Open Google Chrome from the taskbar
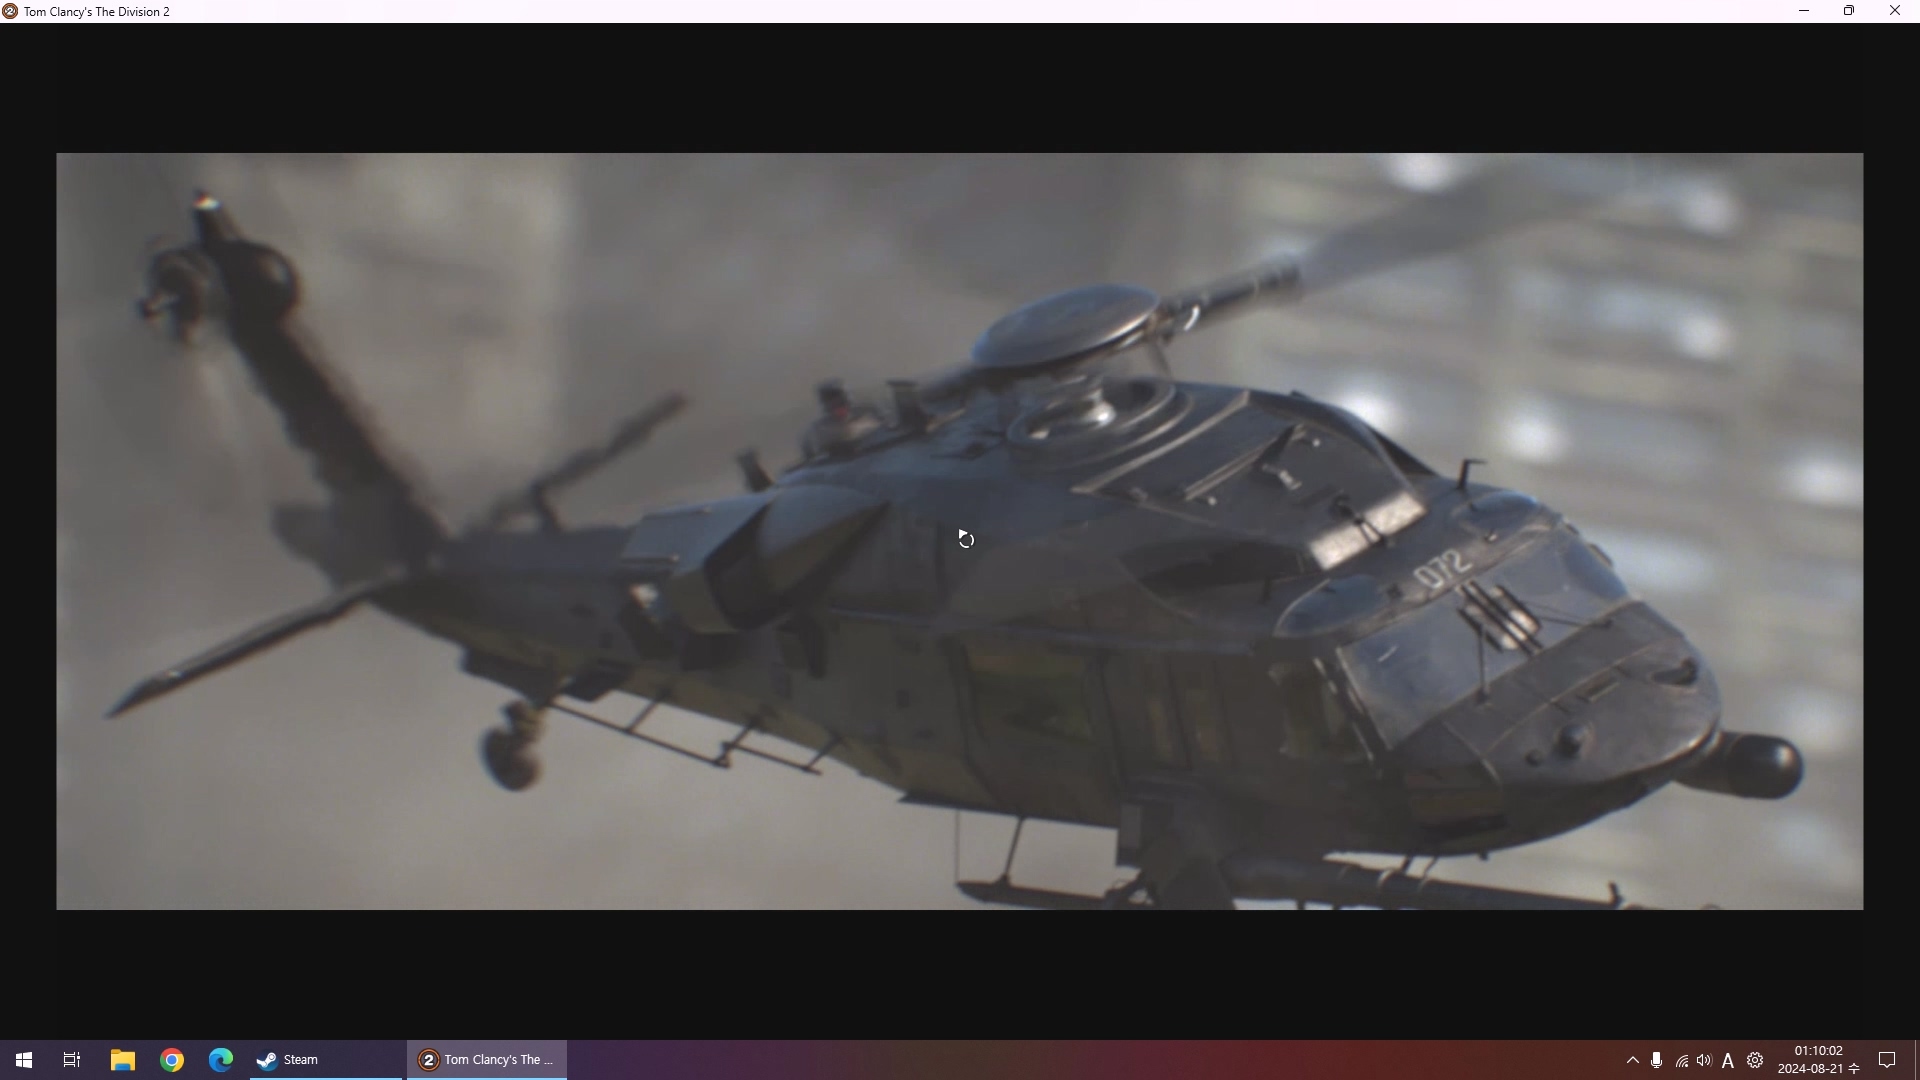 click(x=172, y=1060)
